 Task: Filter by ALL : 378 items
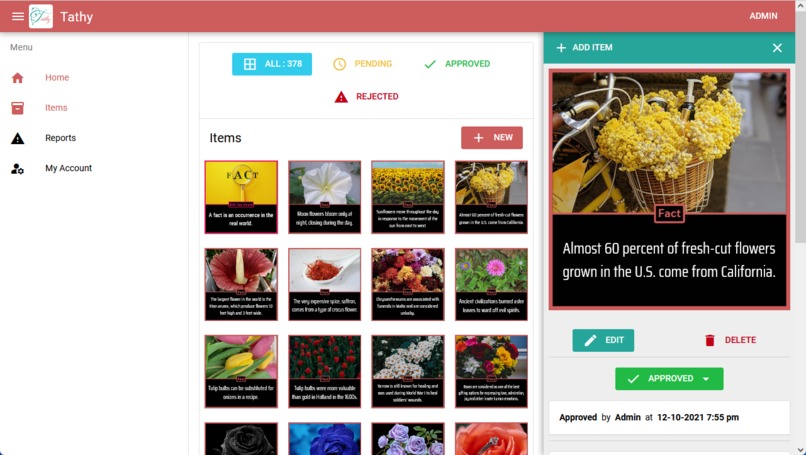[x=272, y=64]
